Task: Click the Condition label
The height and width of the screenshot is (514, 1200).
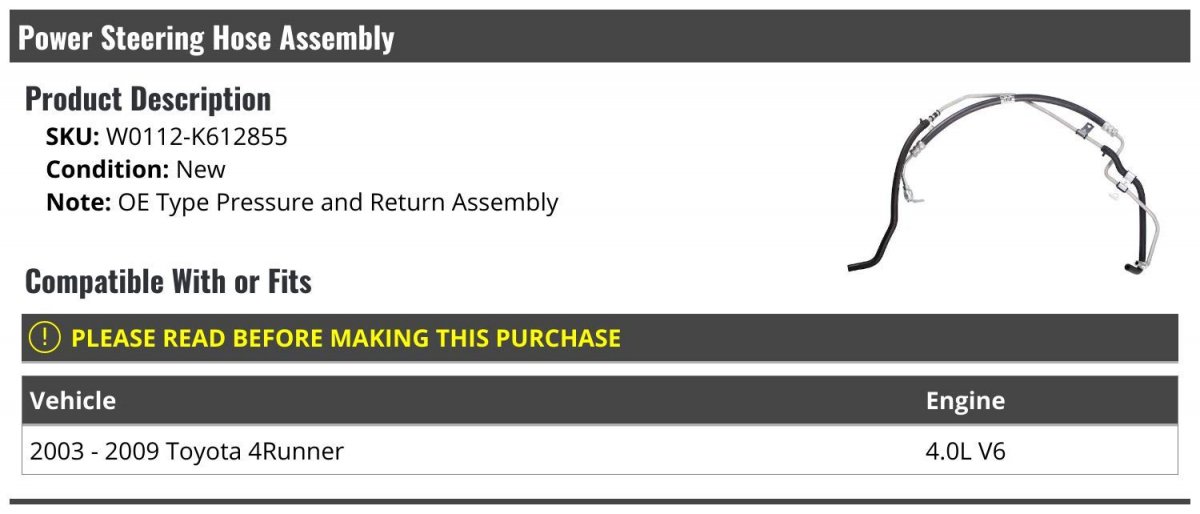Action: point(107,170)
